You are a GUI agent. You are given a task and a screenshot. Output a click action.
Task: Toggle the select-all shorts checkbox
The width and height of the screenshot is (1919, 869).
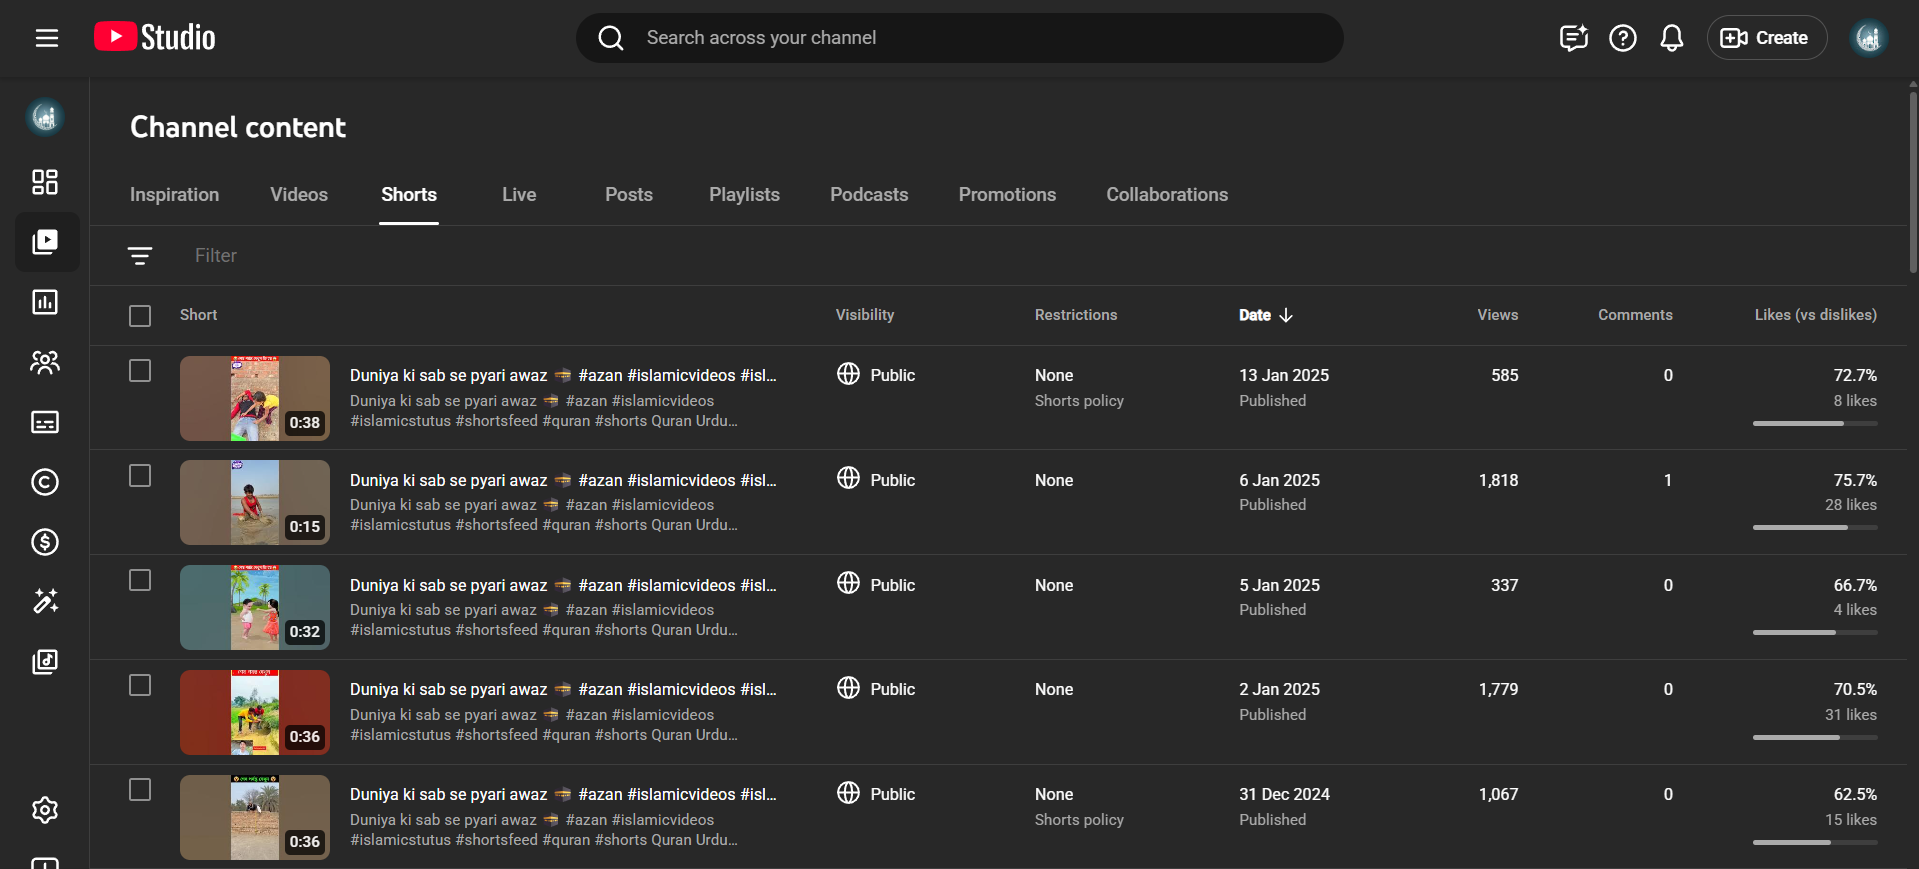pos(140,316)
